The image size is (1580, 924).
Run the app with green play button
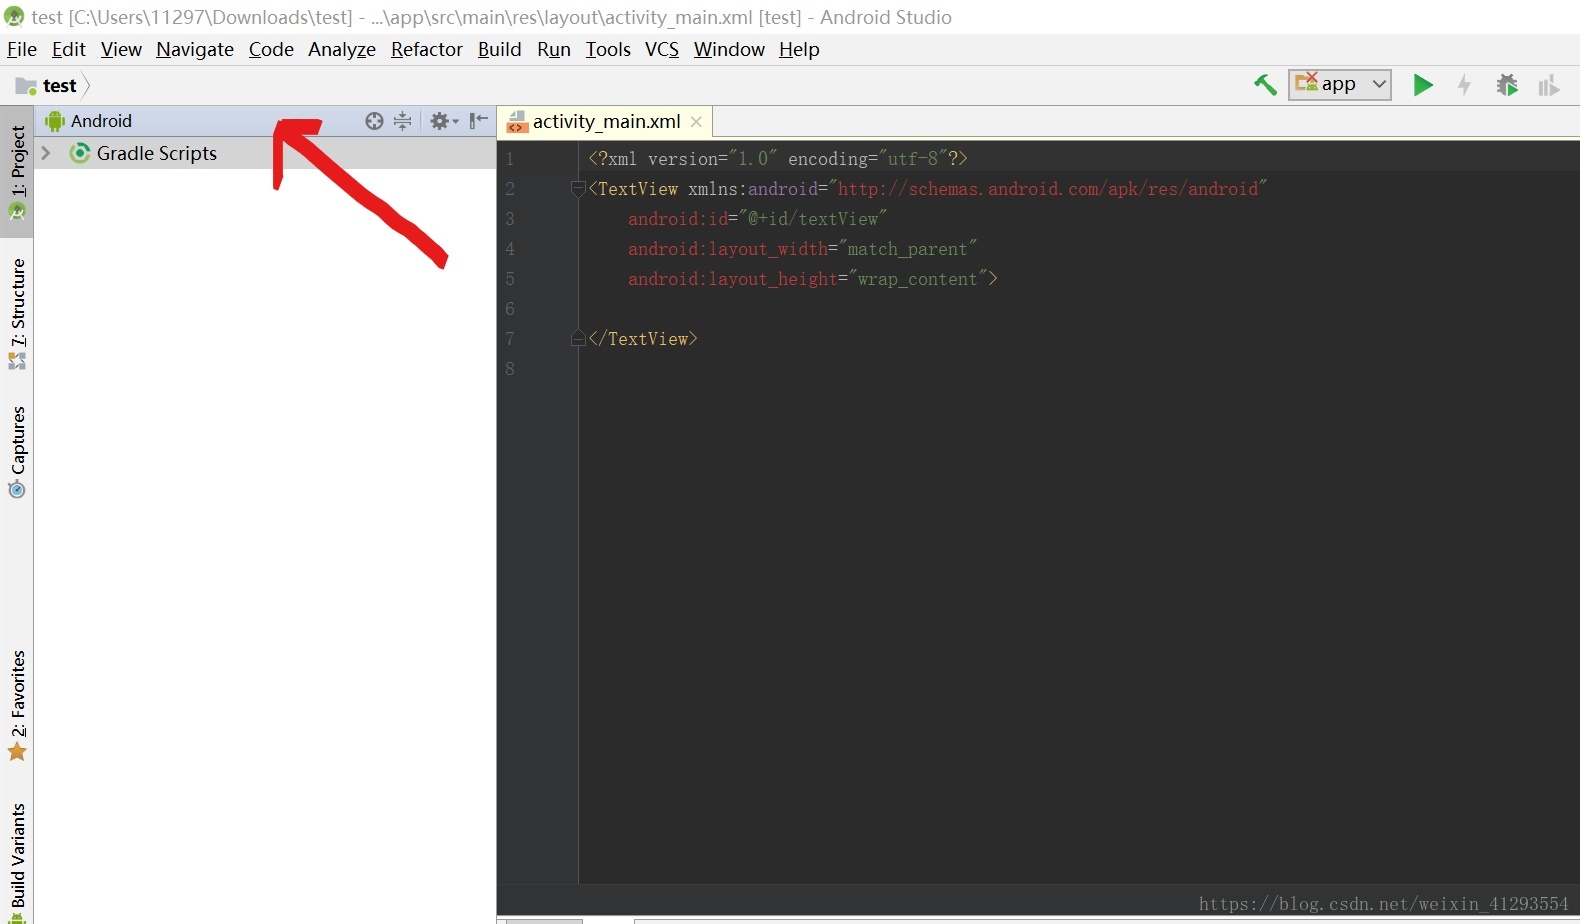1423,85
